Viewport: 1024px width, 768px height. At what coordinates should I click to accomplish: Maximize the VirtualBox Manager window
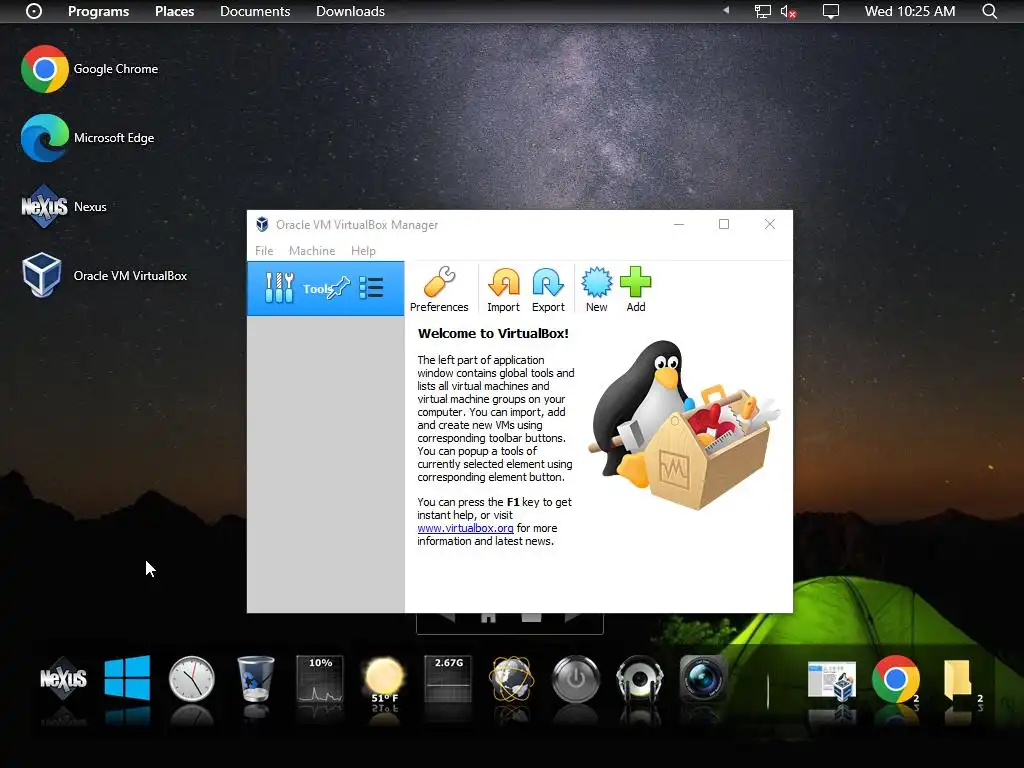(724, 224)
